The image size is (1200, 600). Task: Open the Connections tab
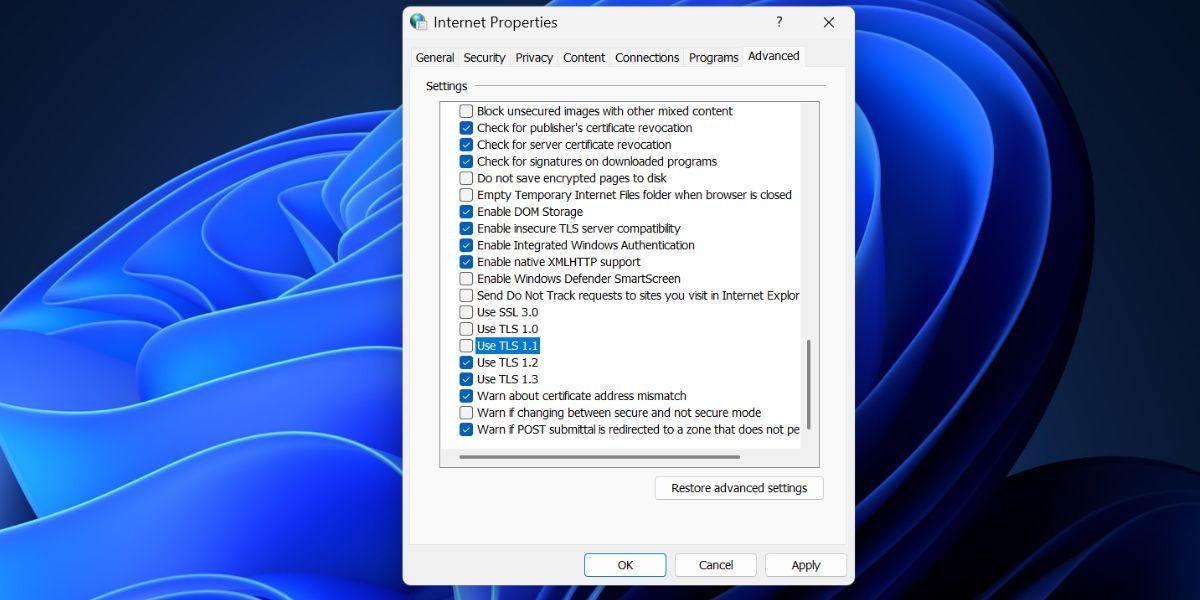[x=647, y=57]
